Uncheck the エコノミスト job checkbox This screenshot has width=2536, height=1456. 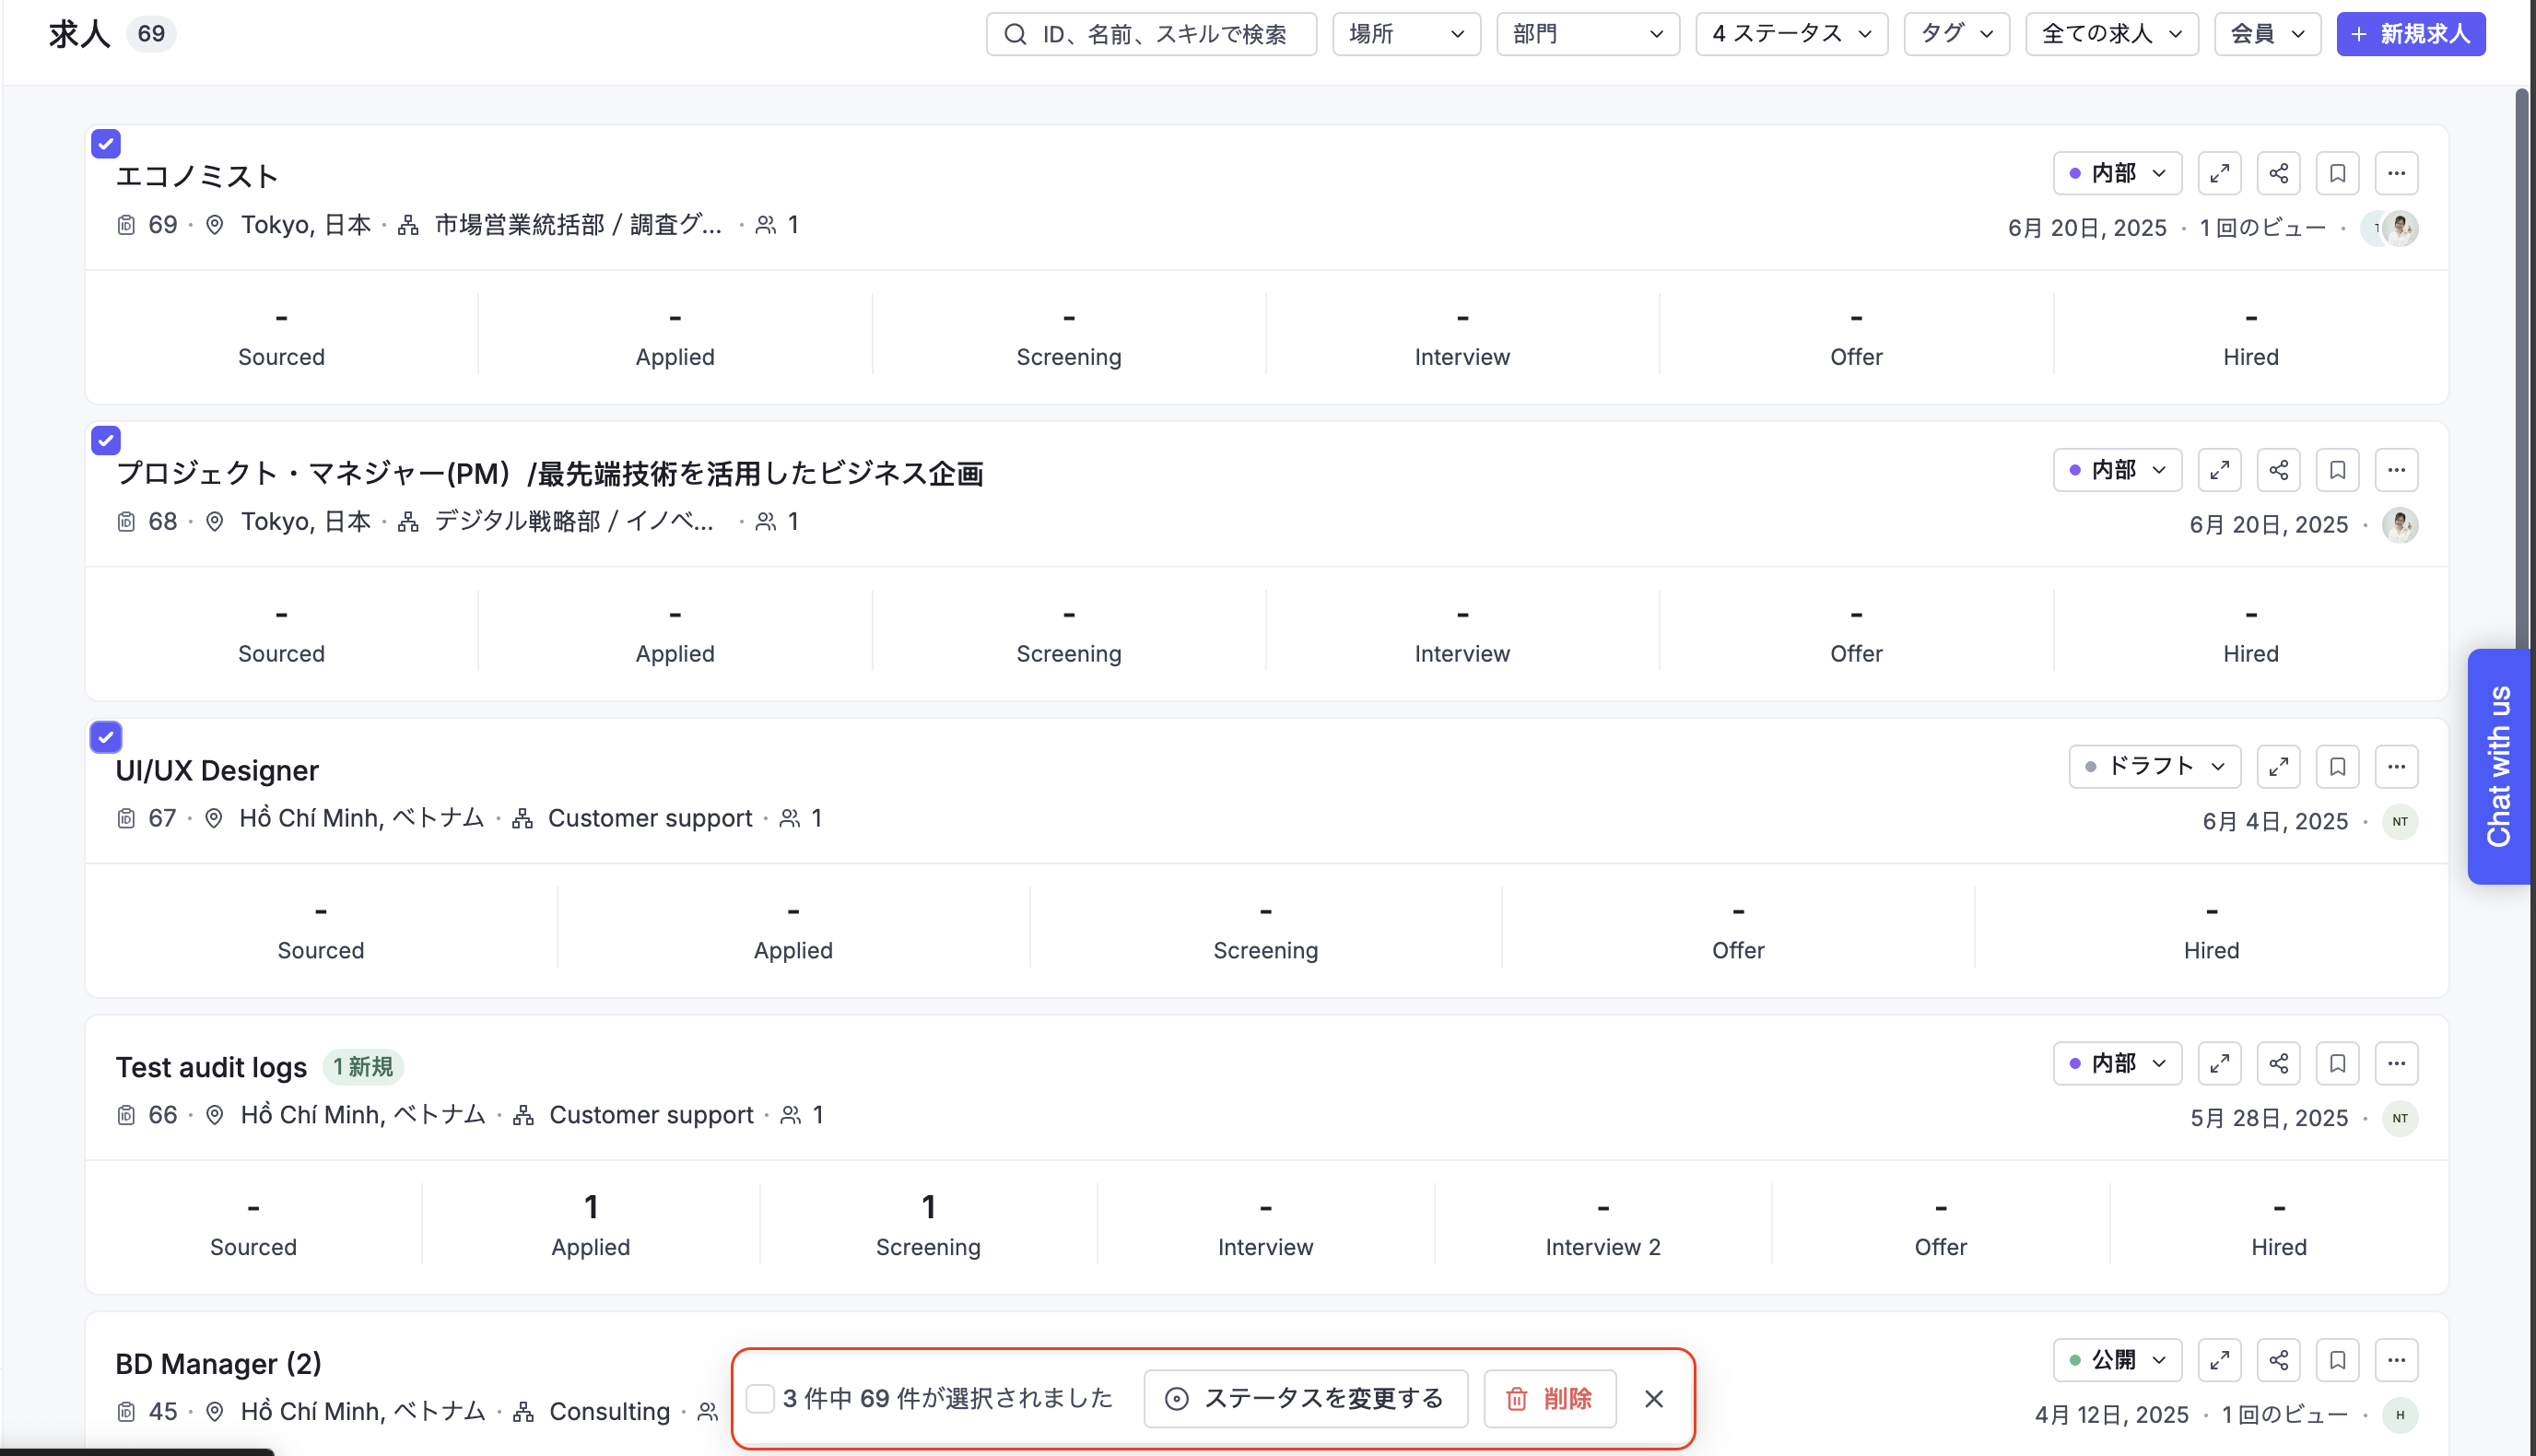click(x=106, y=144)
